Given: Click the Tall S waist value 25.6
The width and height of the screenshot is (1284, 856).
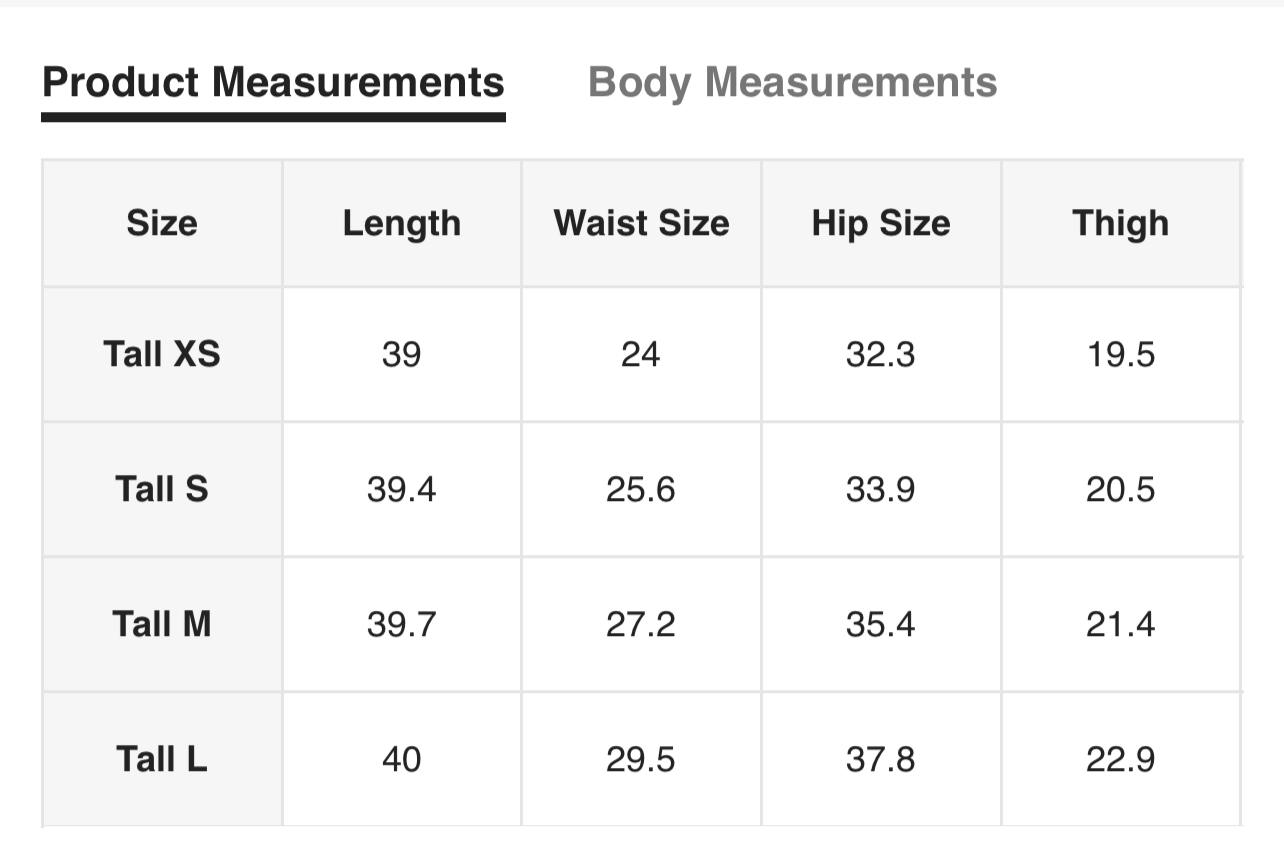Looking at the screenshot, I should pyautogui.click(x=641, y=489).
